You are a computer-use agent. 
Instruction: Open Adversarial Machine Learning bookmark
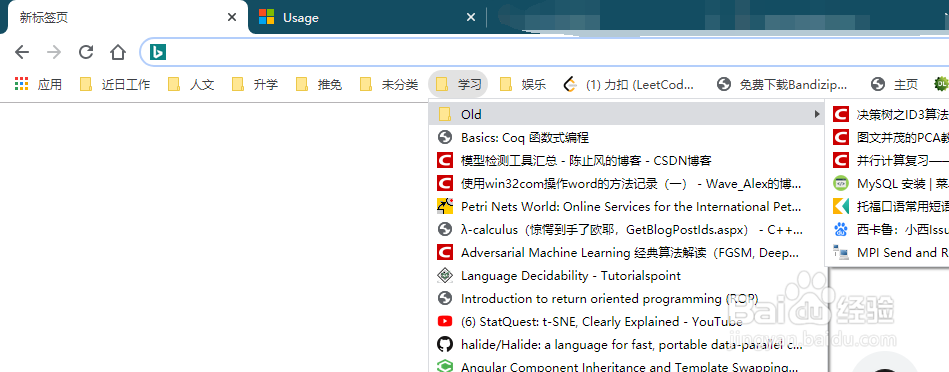626,252
